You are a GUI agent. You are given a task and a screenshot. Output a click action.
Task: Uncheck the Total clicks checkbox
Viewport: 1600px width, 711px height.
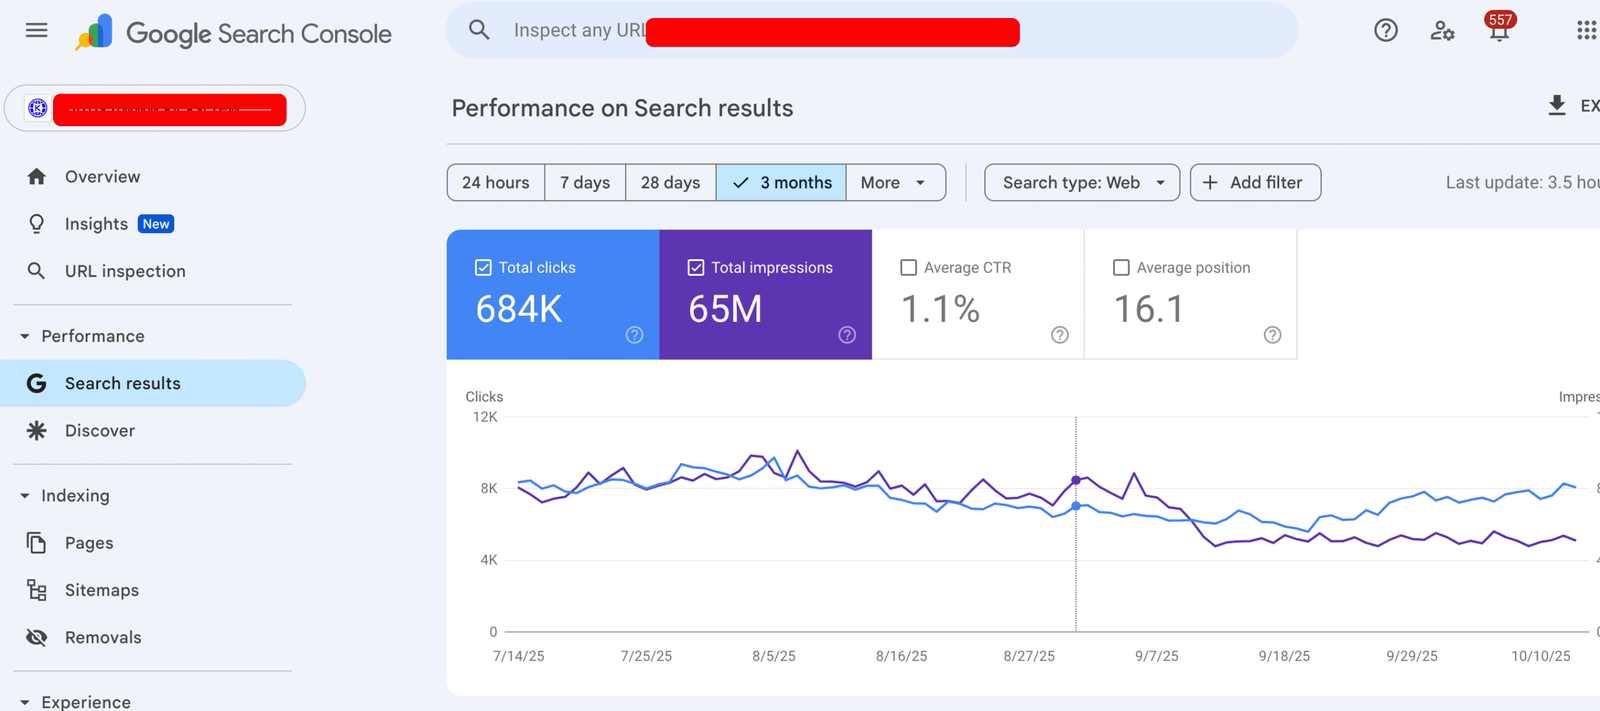click(x=483, y=268)
